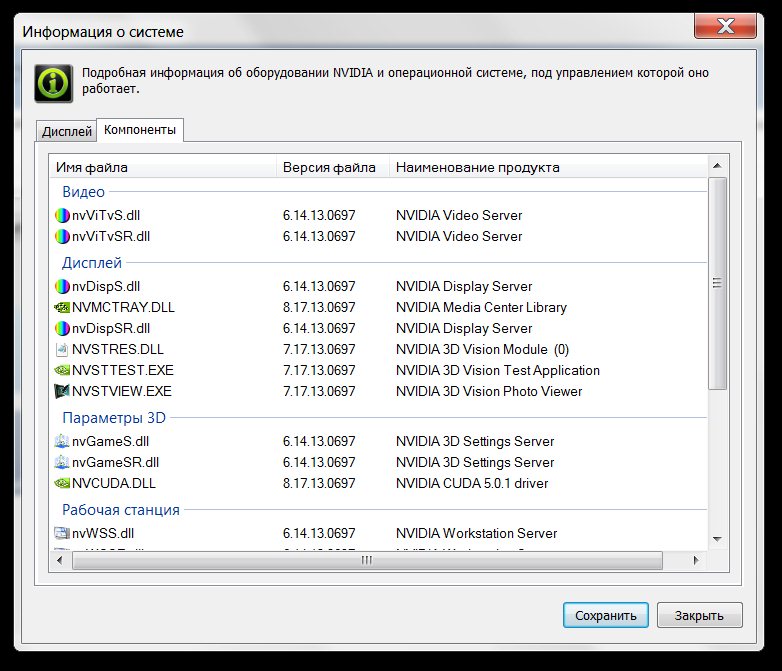Image resolution: width=782 pixels, height=671 pixels.
Task: Select the nvViTvSR.dll file name
Action: [x=111, y=236]
